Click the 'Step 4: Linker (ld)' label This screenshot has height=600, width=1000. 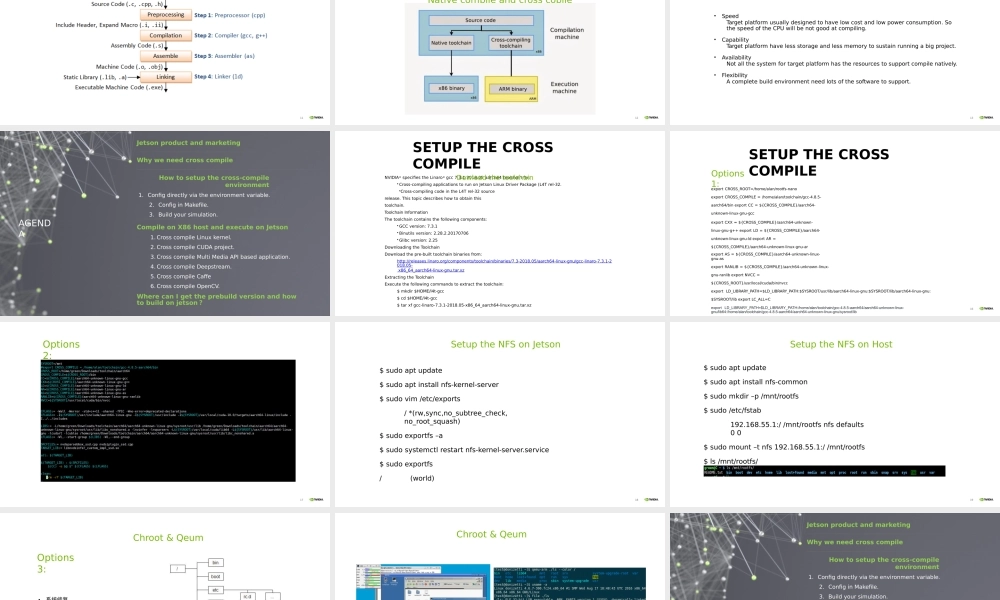[x=218, y=77]
